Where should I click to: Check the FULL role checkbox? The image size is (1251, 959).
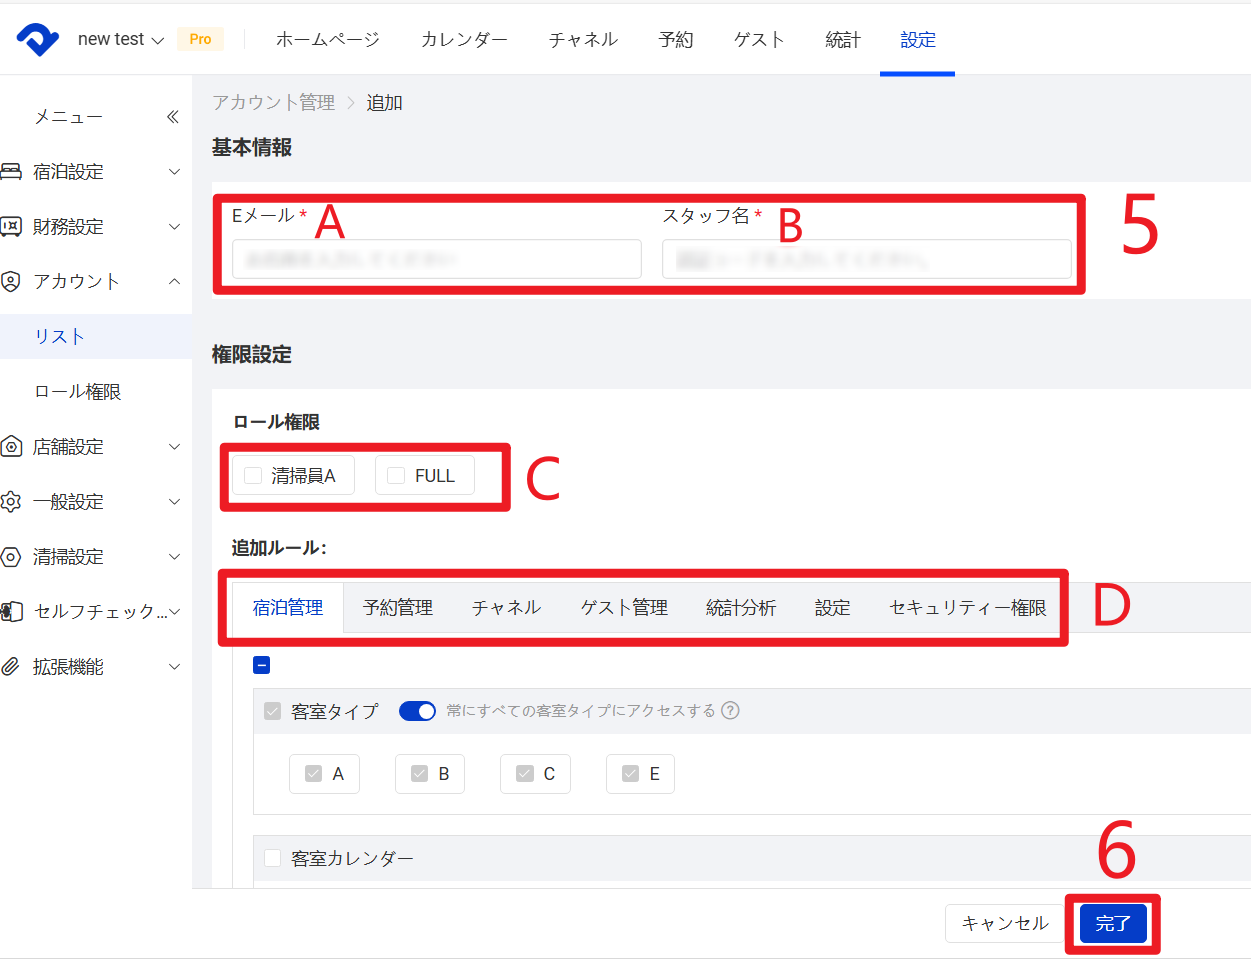[396, 476]
